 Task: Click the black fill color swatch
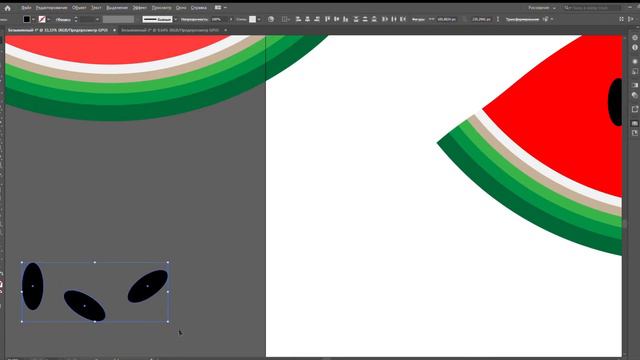click(x=27, y=19)
